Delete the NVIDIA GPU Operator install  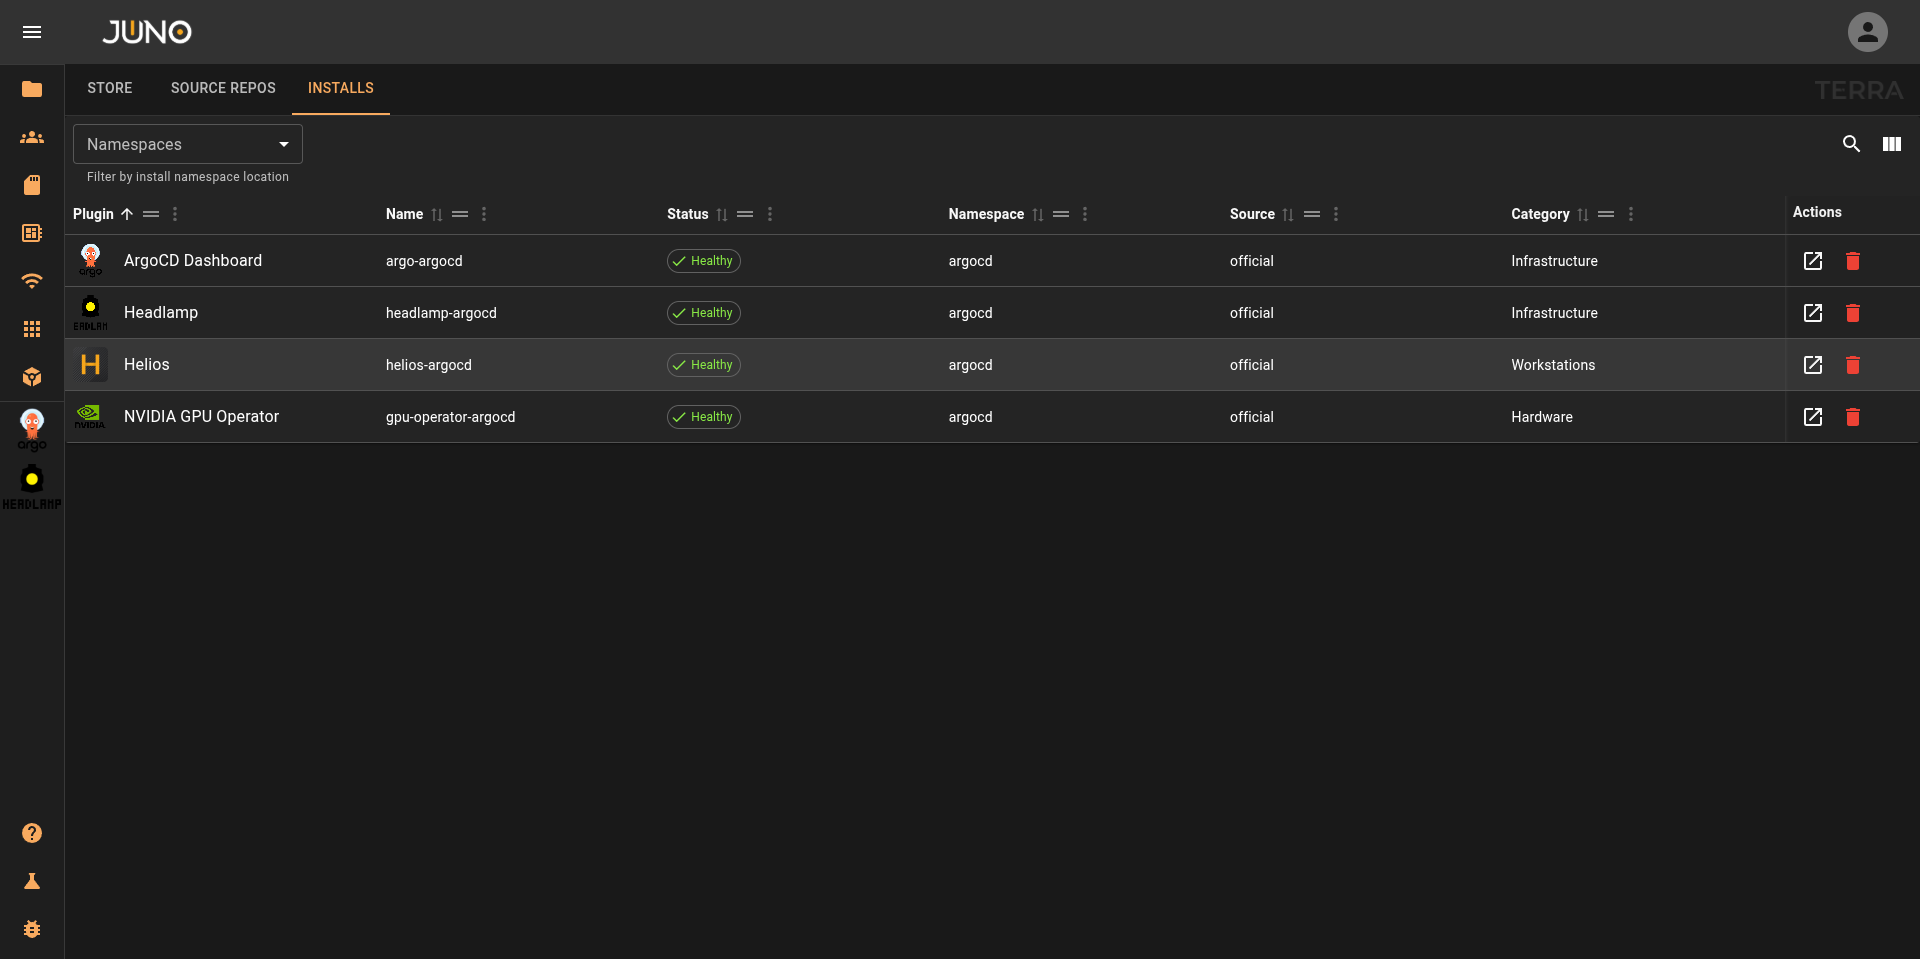pyautogui.click(x=1852, y=417)
